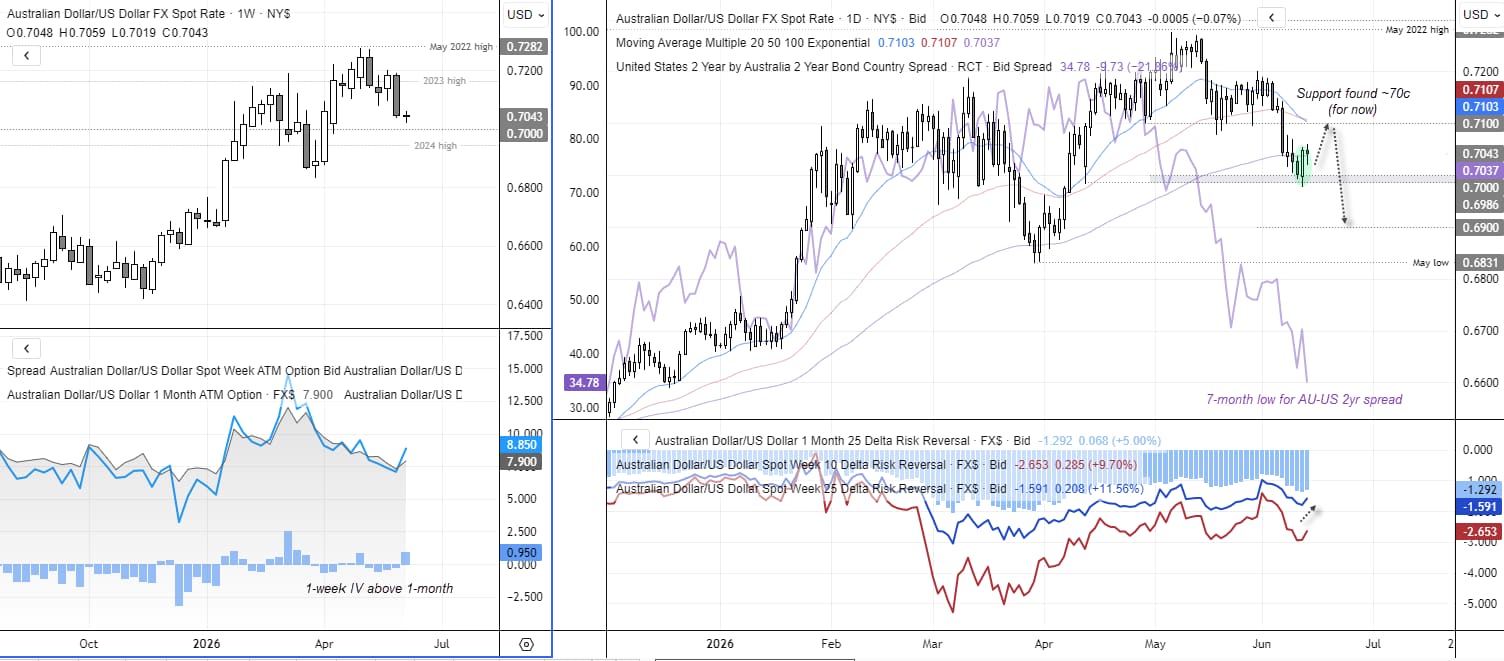Select Spread Spot Week ATM Option legend

(235, 371)
